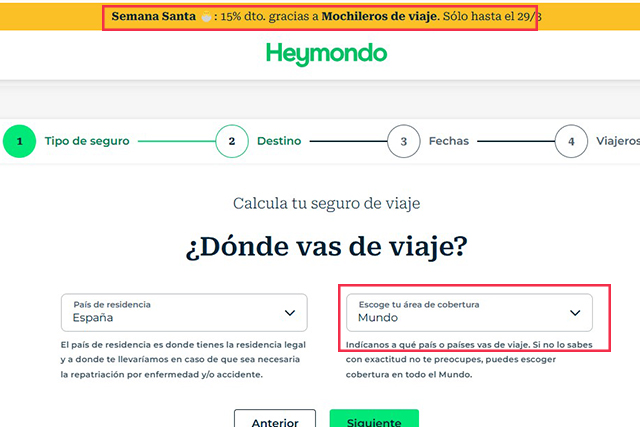Select step 1 circle Tipo de seguro

(19, 141)
